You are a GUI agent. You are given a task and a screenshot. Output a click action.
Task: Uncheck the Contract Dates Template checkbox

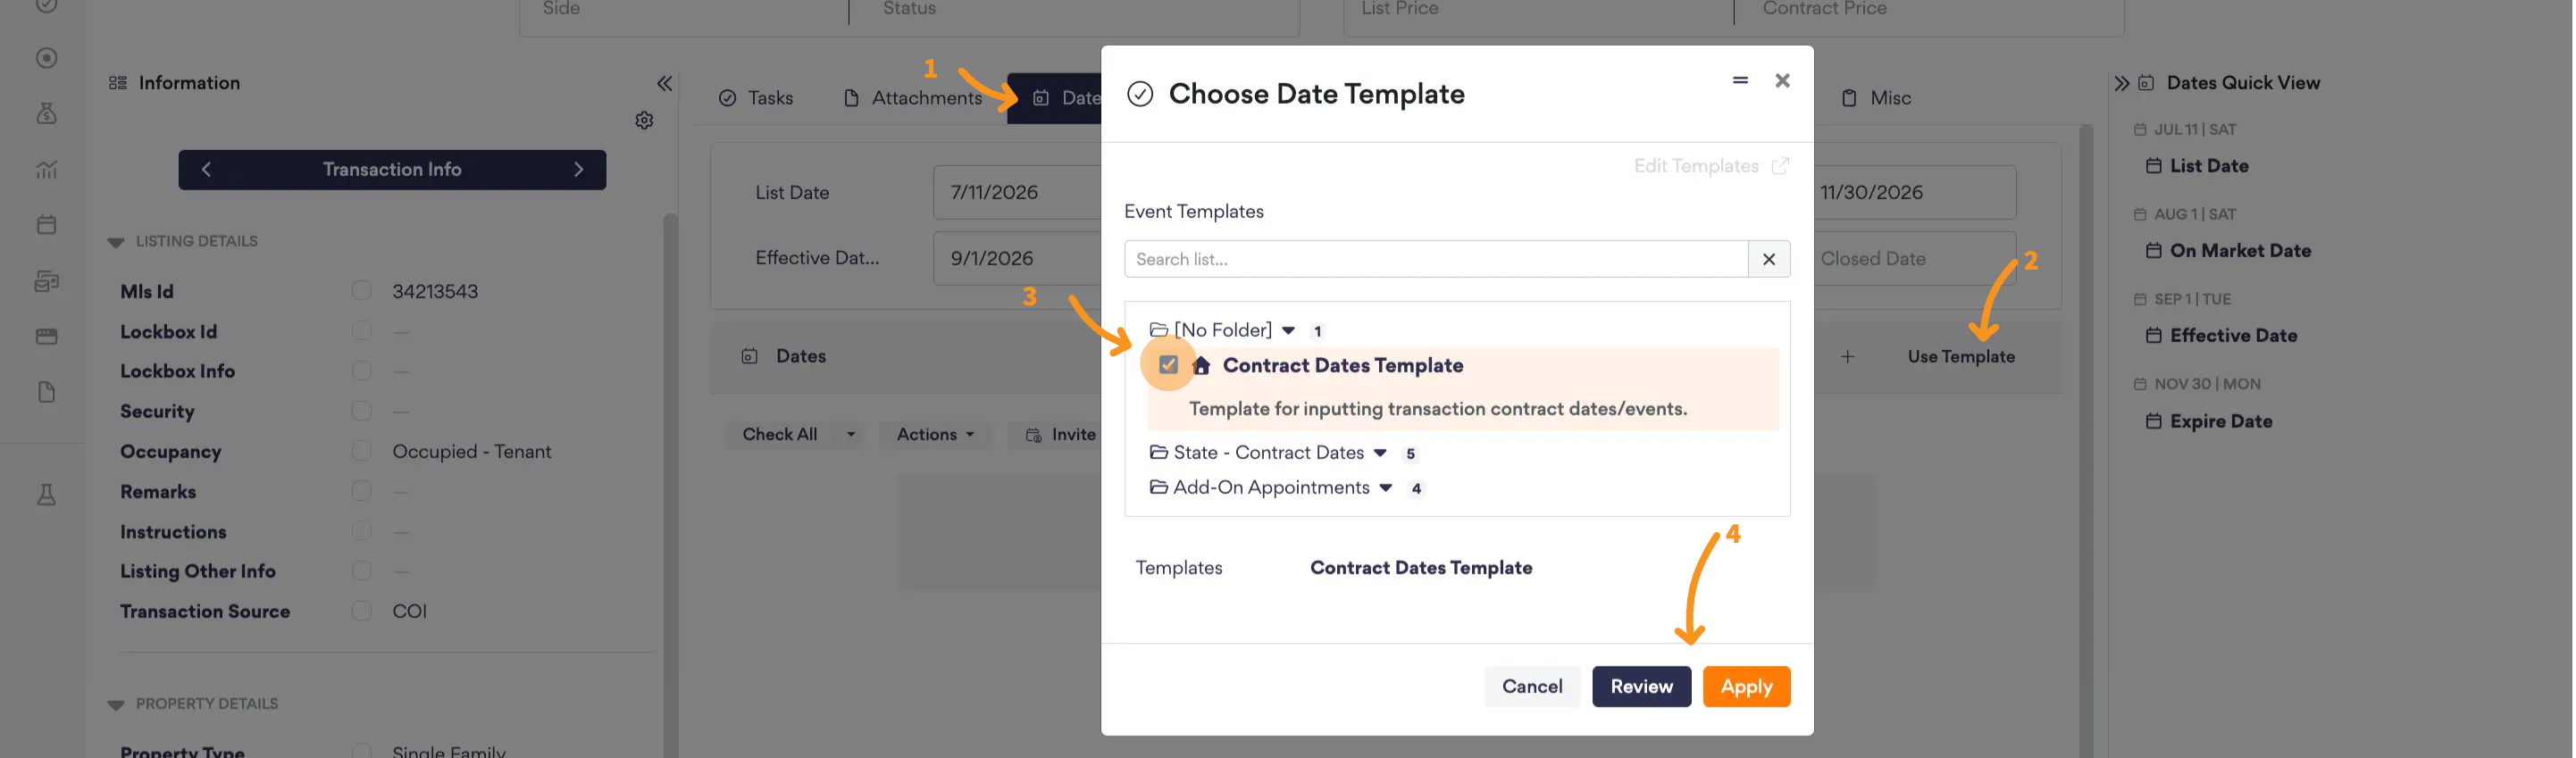1168,365
